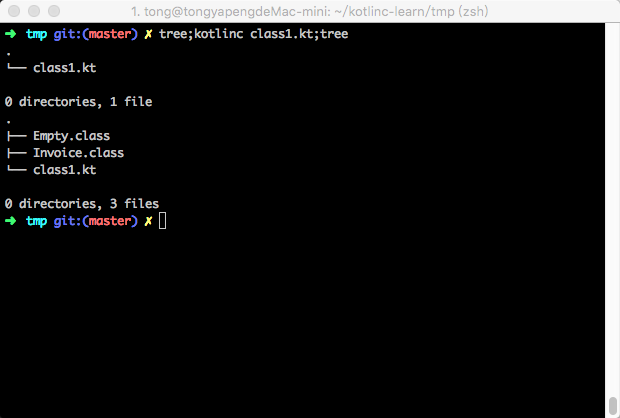Click the vertical scrollbar thumb

[x=613, y=406]
